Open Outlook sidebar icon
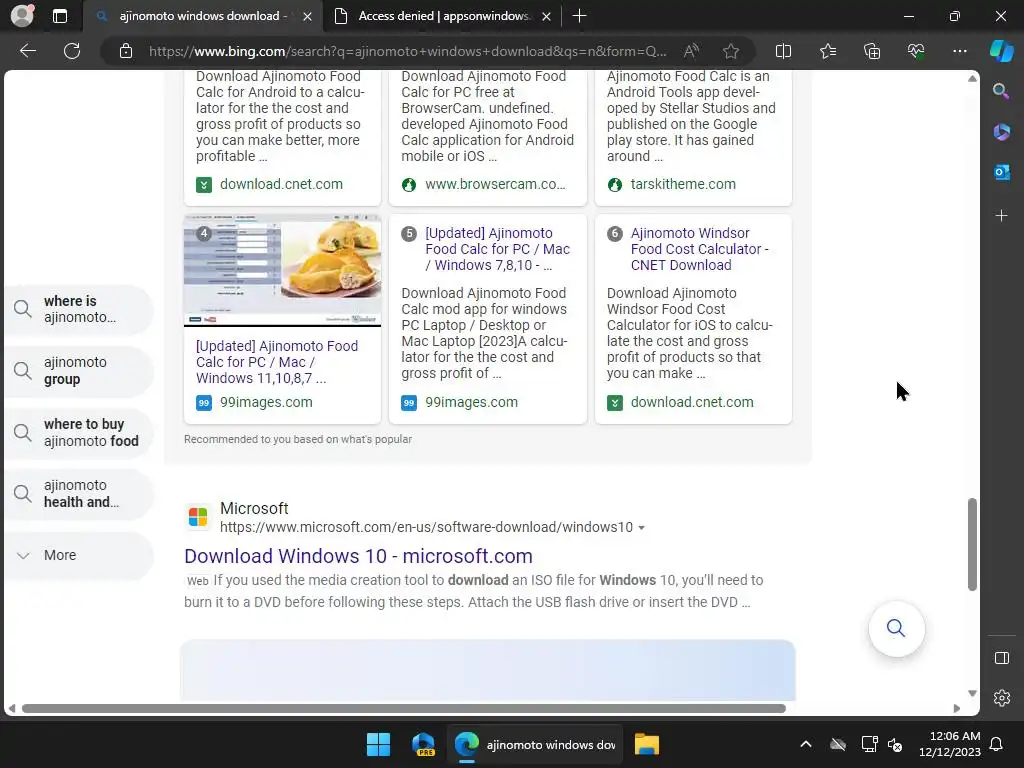The image size is (1024, 768). [1001, 172]
